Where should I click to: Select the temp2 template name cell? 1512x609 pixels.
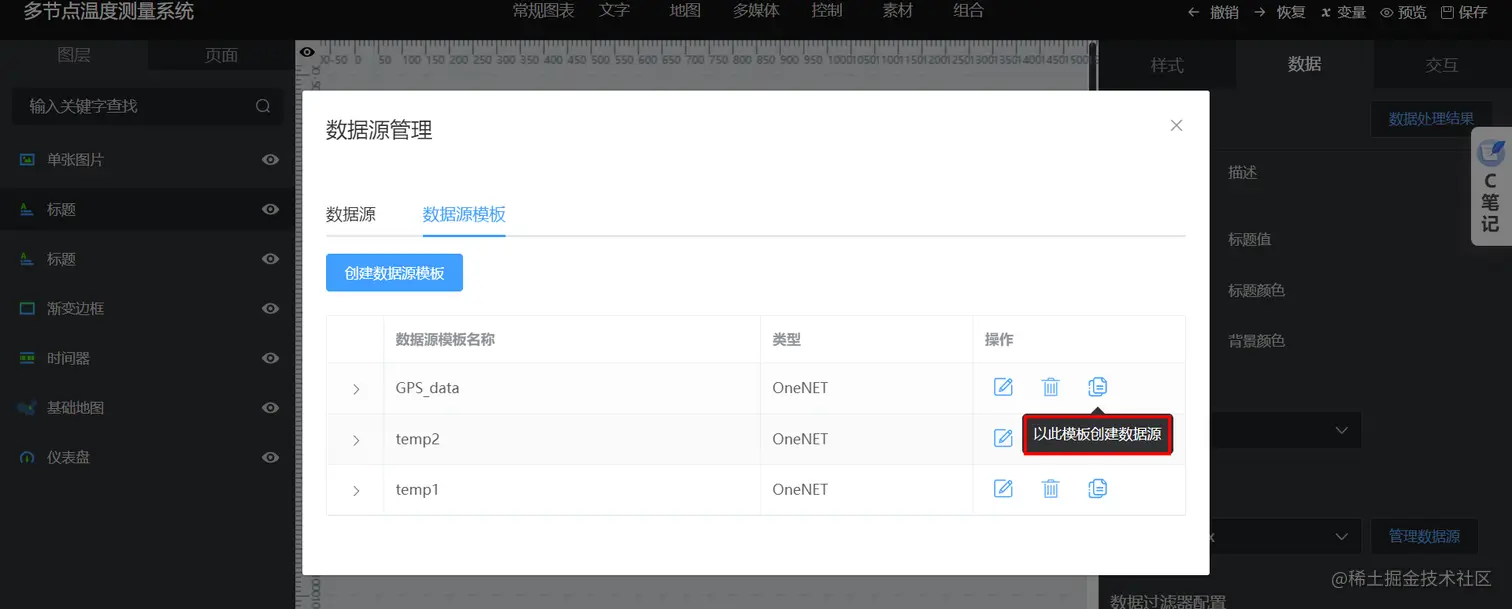tap(572, 439)
